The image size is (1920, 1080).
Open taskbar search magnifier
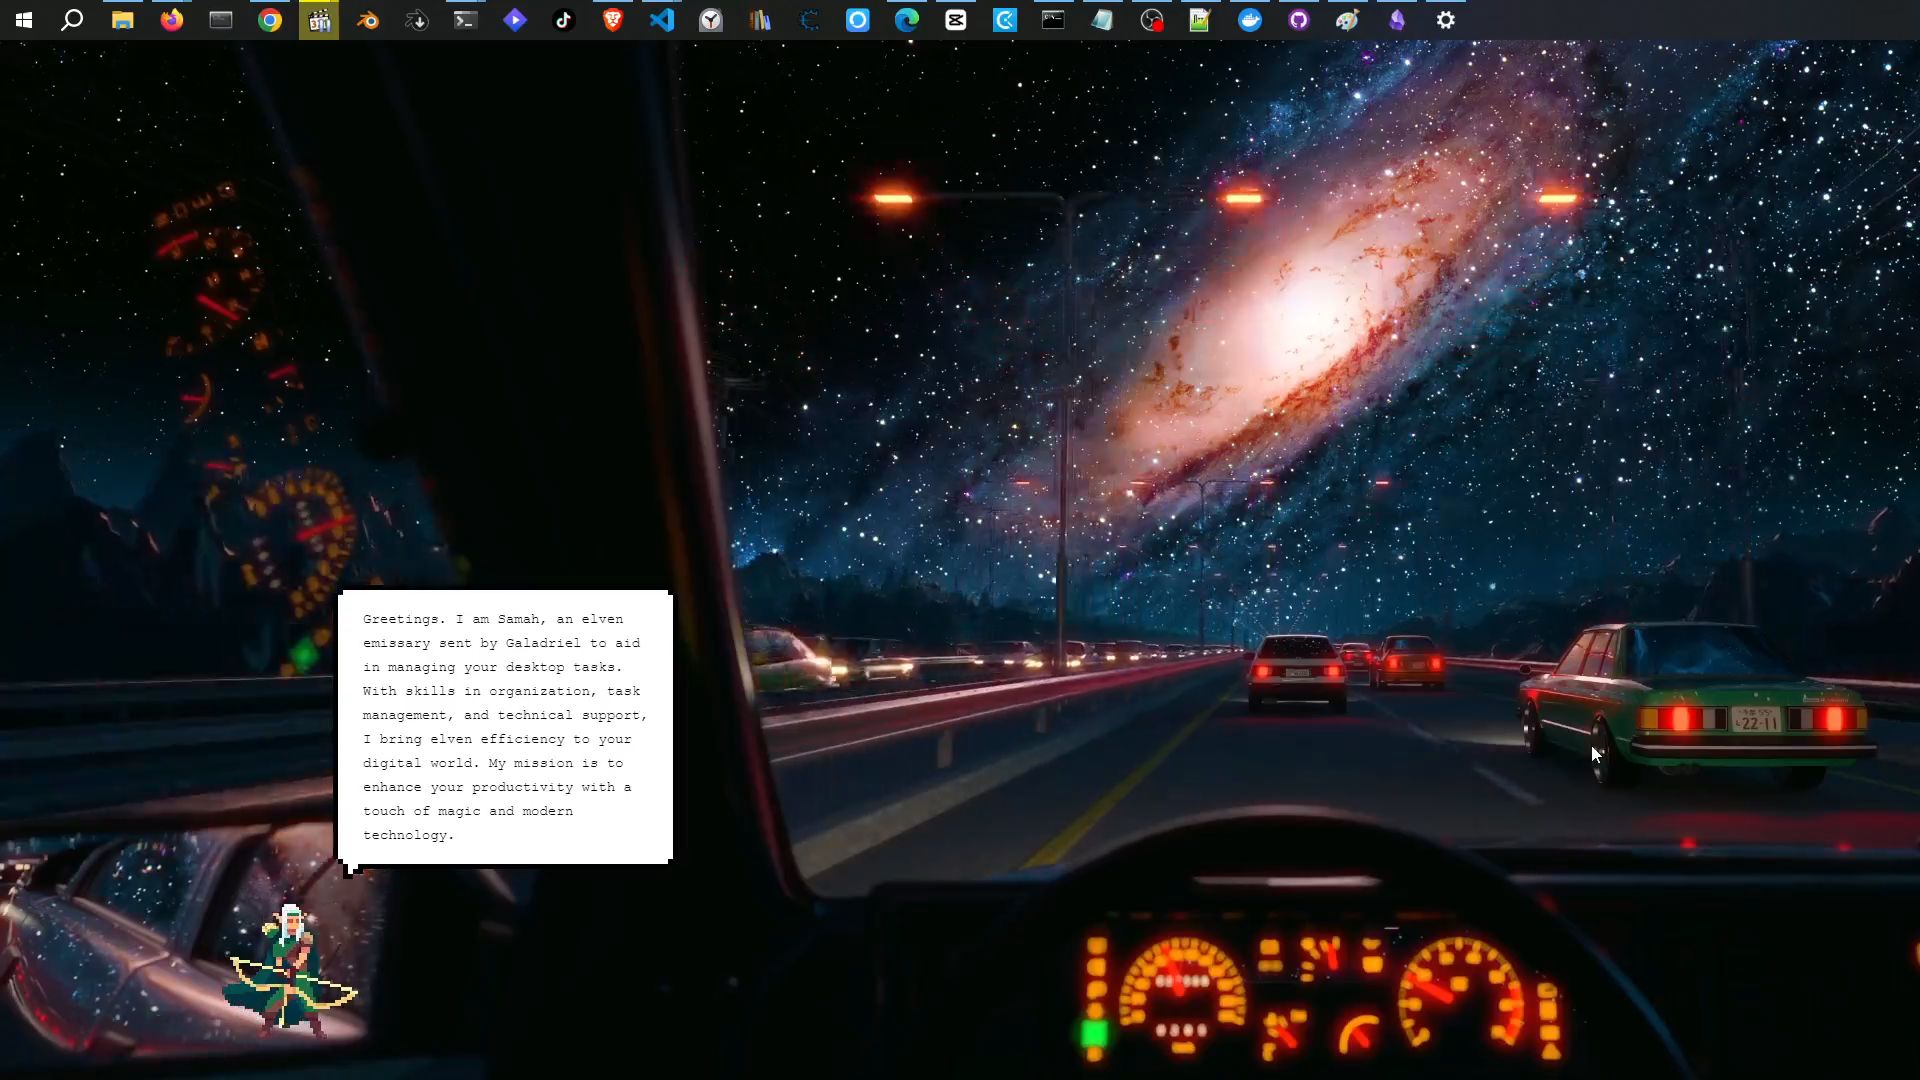[72, 20]
